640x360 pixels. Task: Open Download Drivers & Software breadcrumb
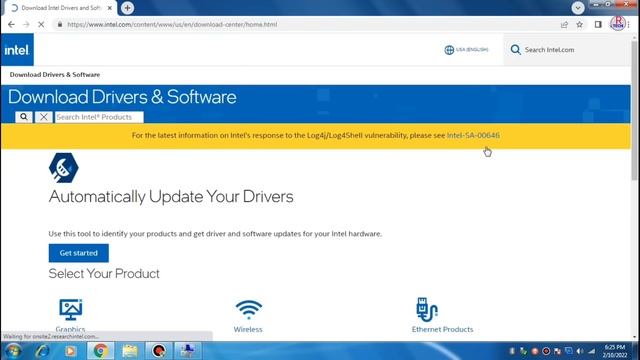click(x=55, y=75)
